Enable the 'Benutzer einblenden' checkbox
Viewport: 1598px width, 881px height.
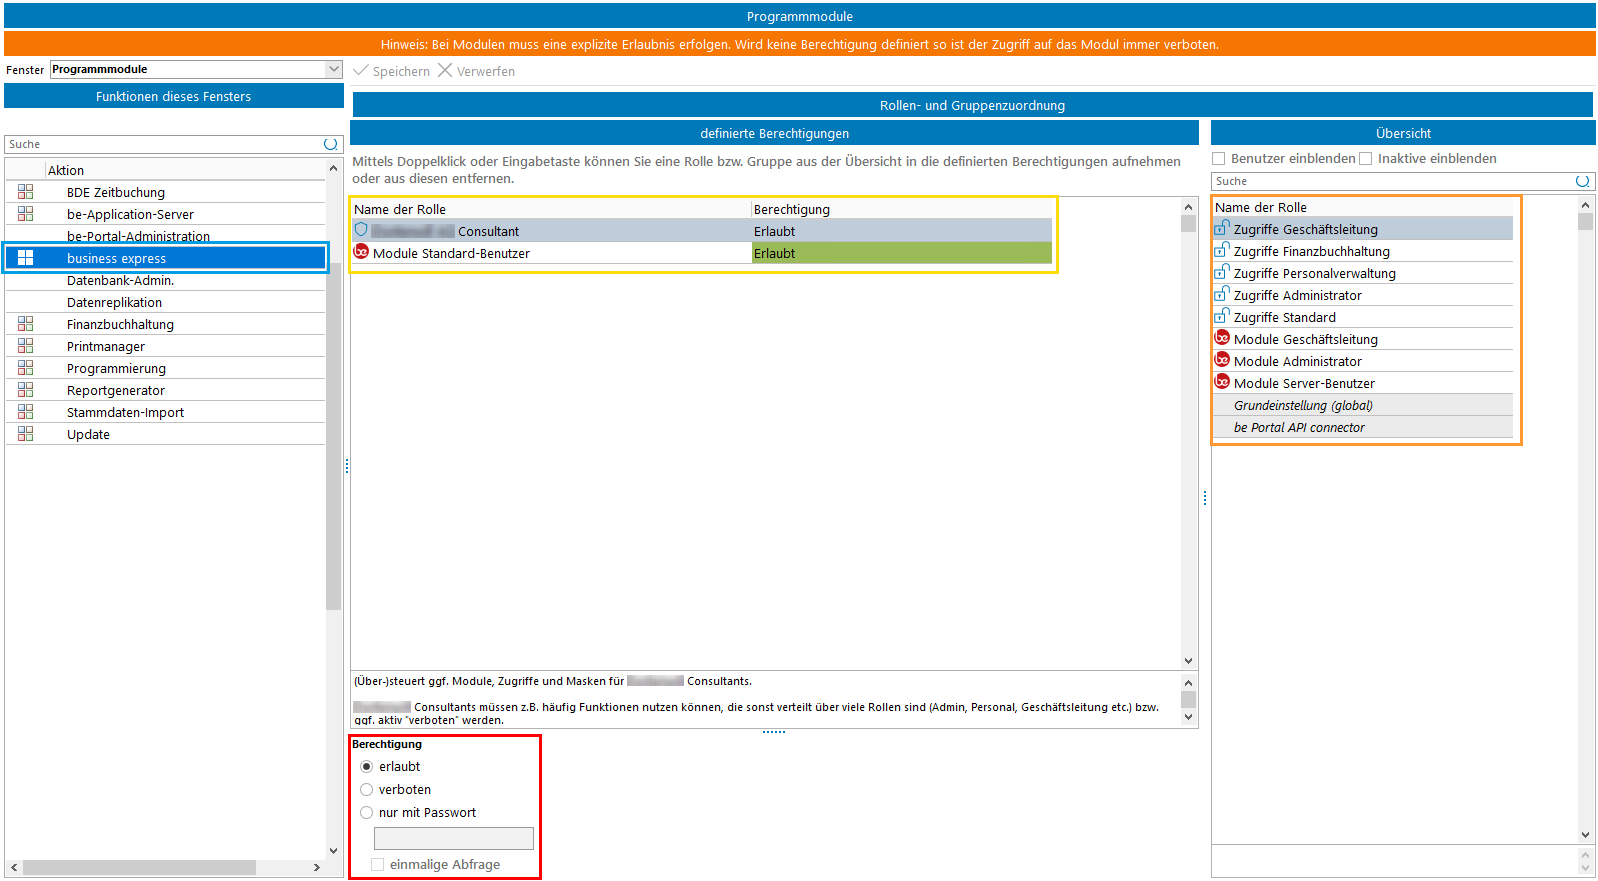pyautogui.click(x=1219, y=159)
